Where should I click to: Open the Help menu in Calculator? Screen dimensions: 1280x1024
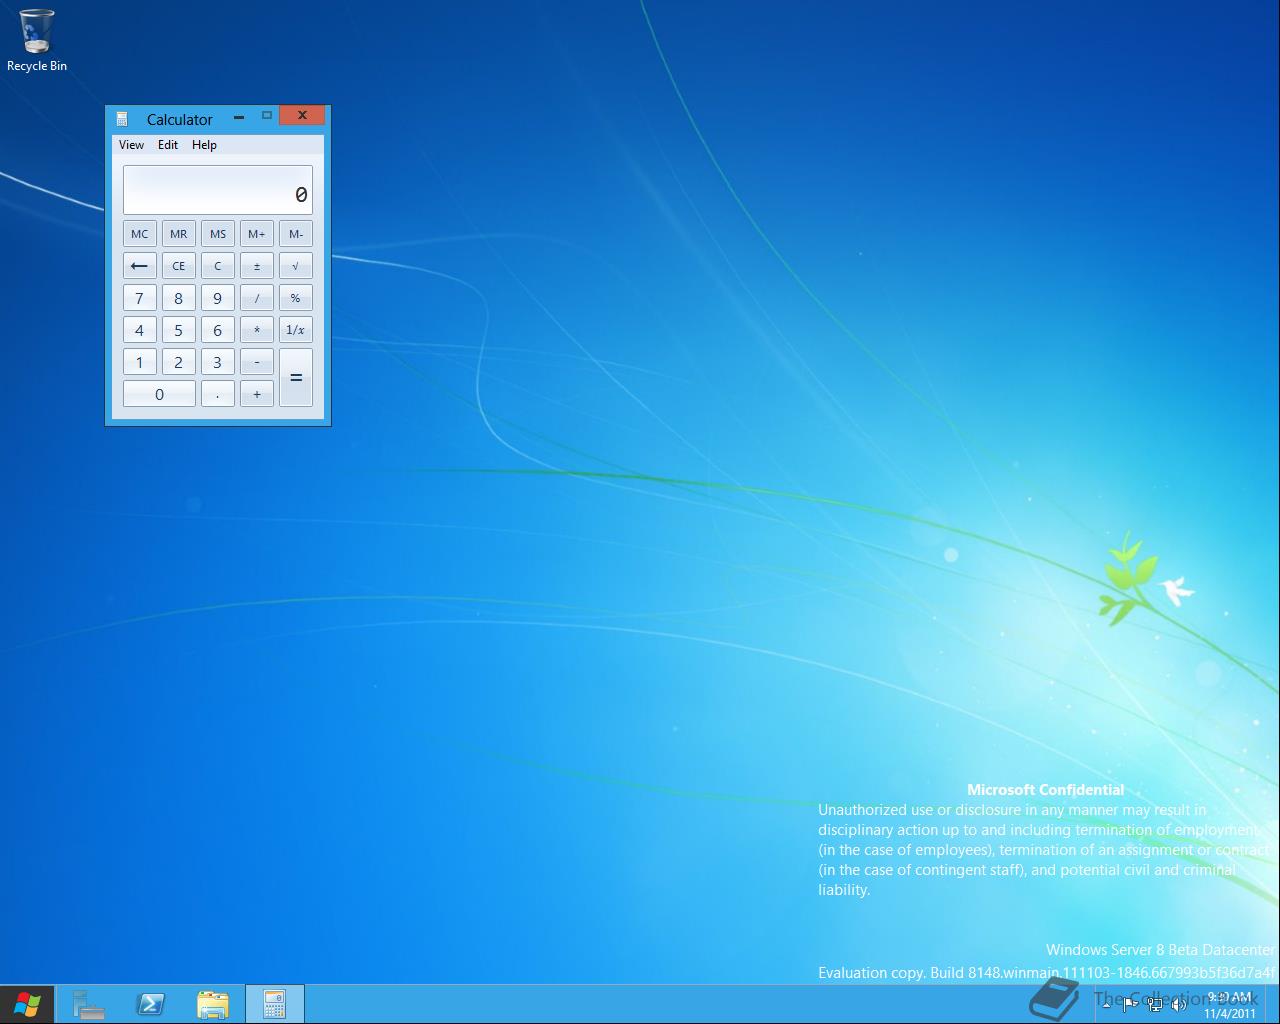pyautogui.click(x=204, y=145)
